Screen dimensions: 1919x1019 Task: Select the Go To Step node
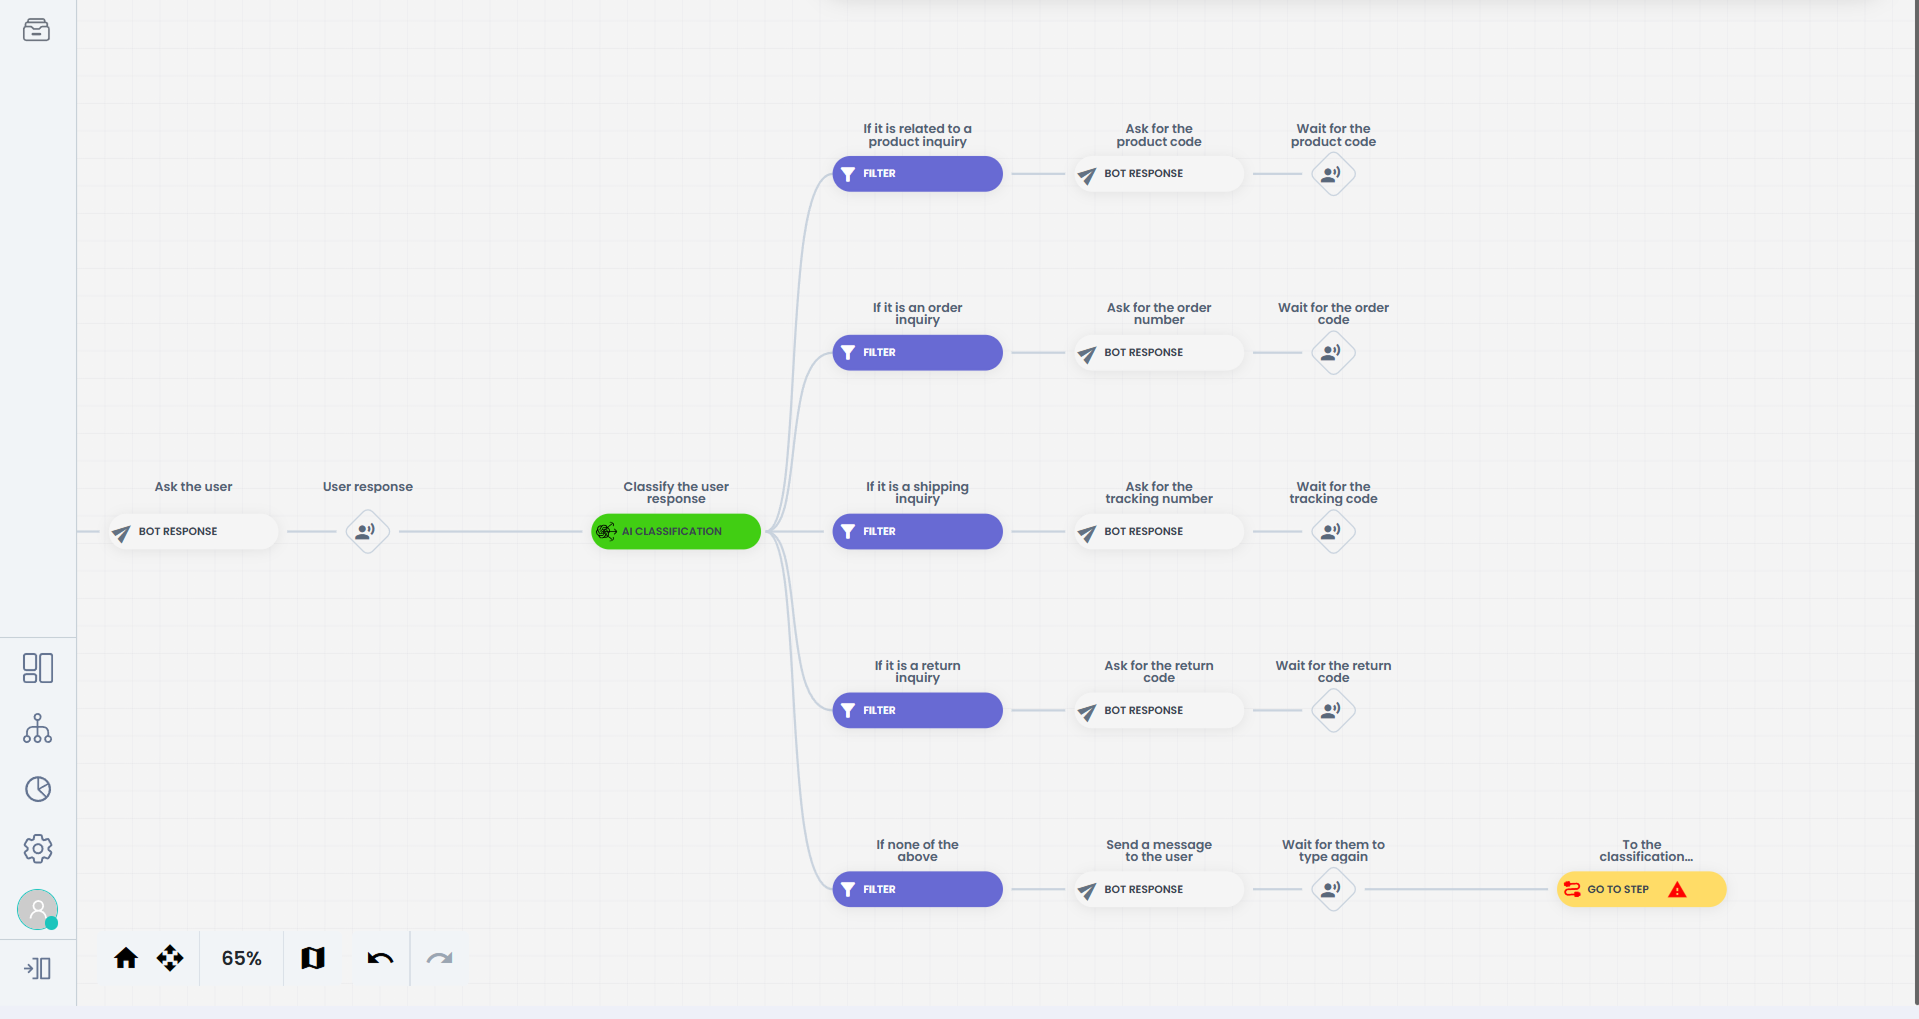1641,890
